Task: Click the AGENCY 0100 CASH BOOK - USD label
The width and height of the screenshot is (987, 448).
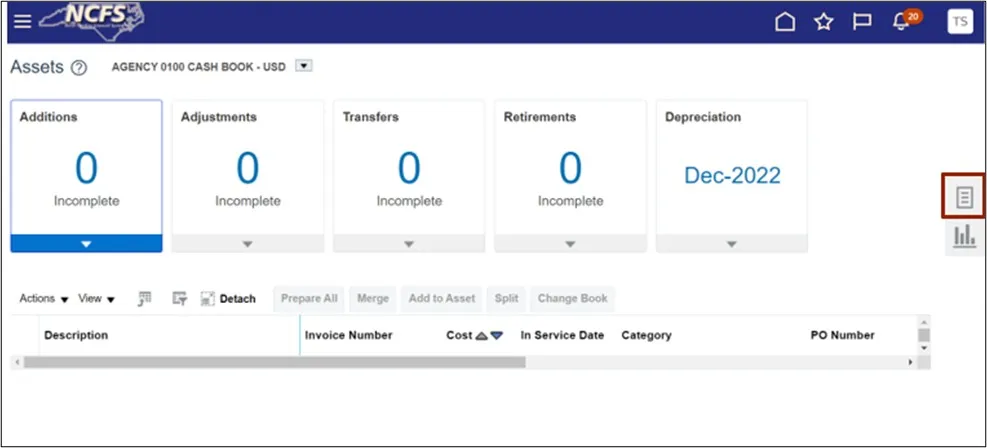Action: click(199, 67)
